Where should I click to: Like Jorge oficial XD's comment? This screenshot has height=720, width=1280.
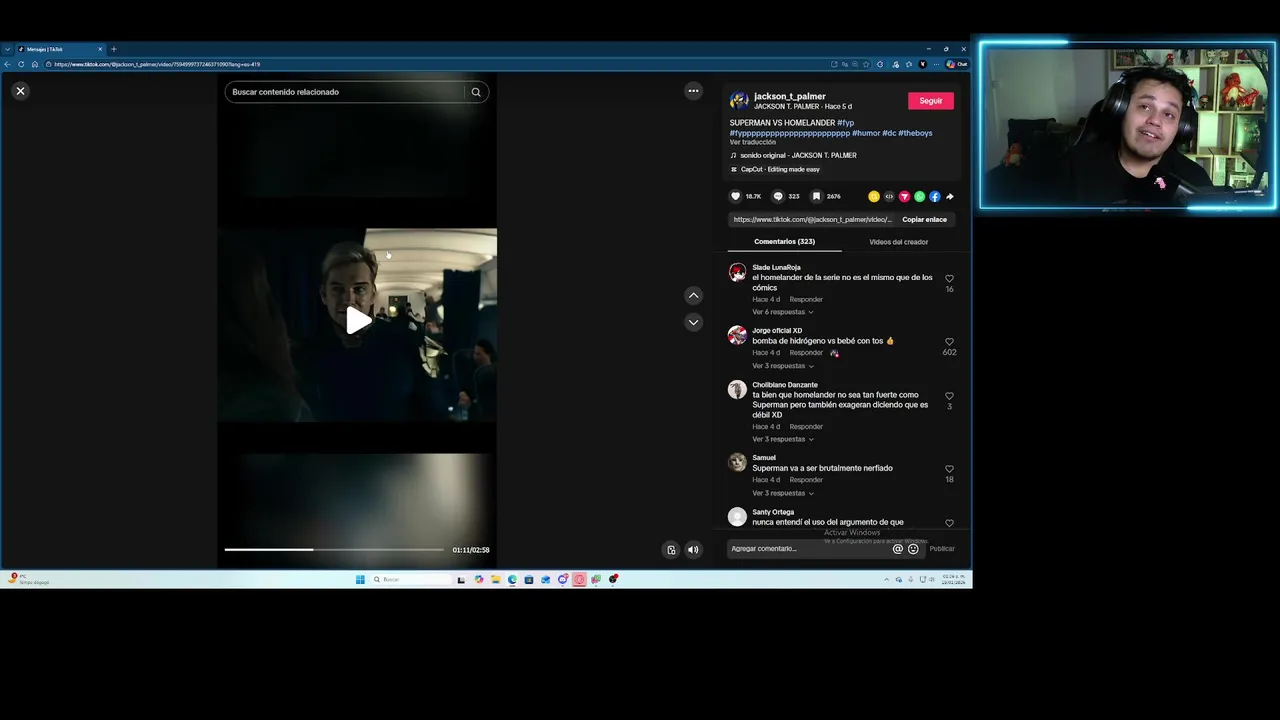949,341
